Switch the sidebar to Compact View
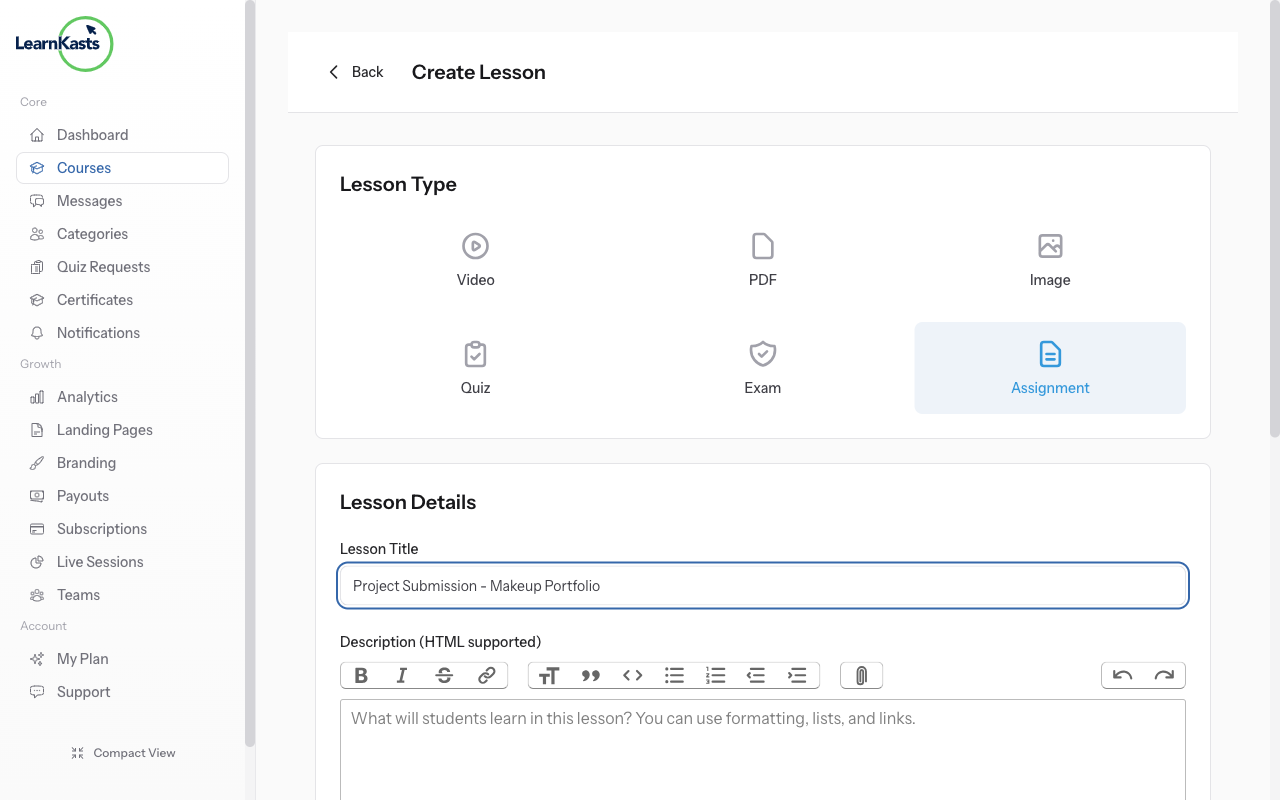The width and height of the screenshot is (1280, 800). click(123, 752)
